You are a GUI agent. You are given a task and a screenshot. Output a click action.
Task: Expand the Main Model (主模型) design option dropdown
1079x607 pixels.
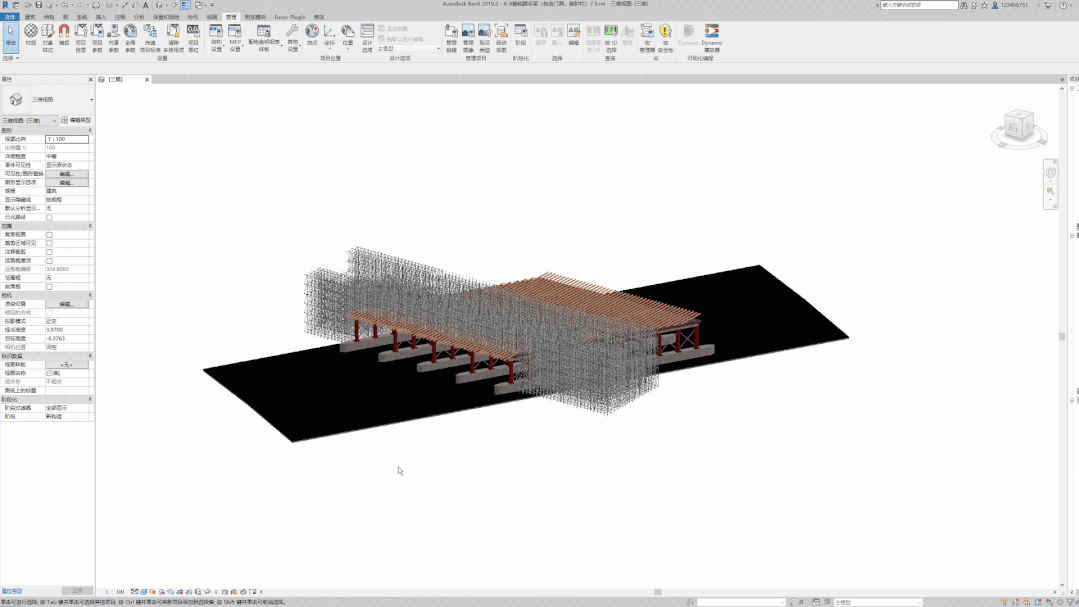[437, 49]
